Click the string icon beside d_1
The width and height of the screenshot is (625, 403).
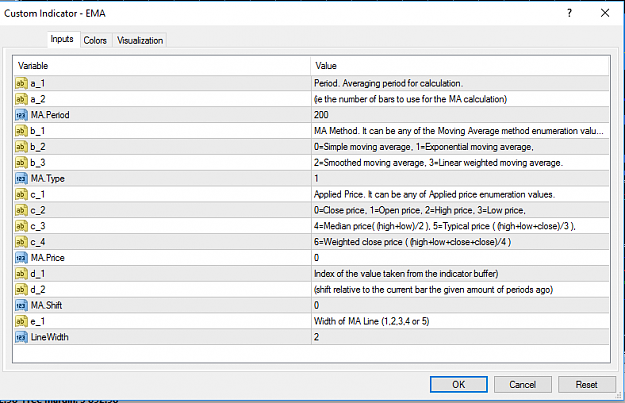tap(21, 274)
